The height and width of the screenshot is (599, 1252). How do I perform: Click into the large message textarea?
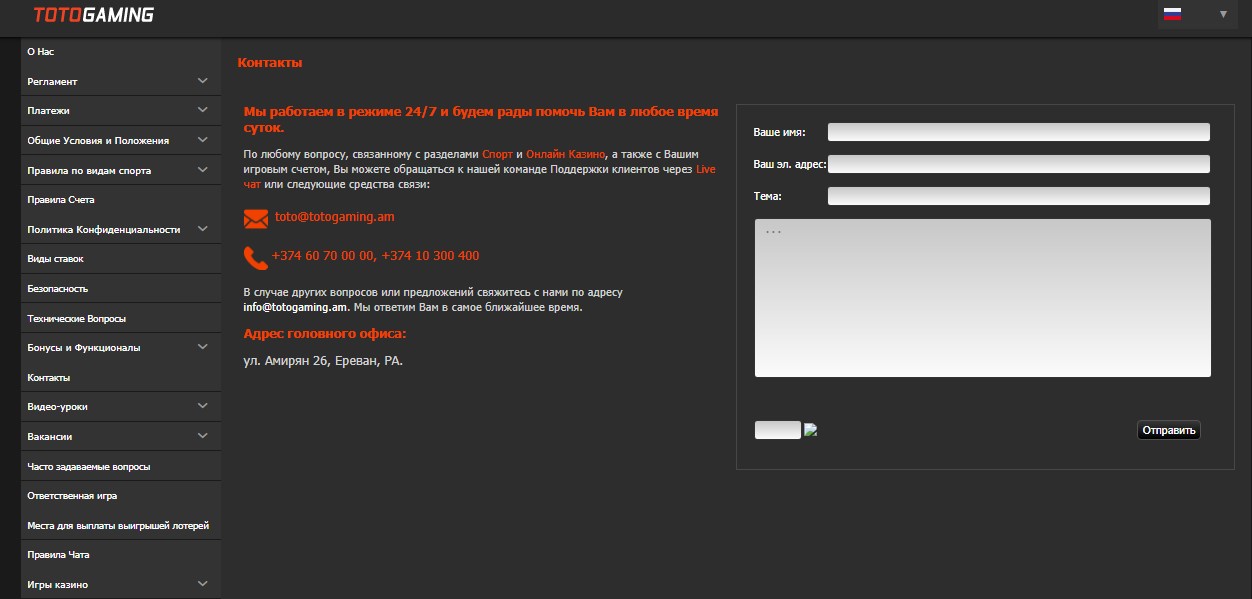click(982, 298)
